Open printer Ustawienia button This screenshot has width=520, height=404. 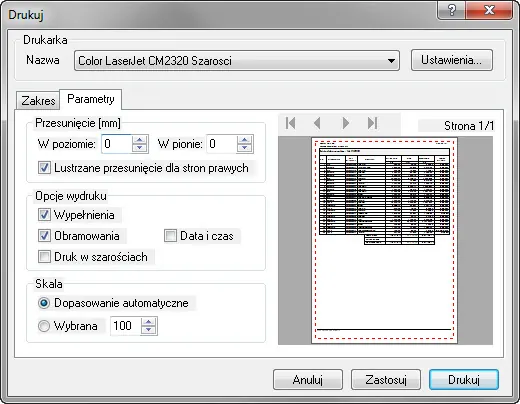[x=452, y=60]
